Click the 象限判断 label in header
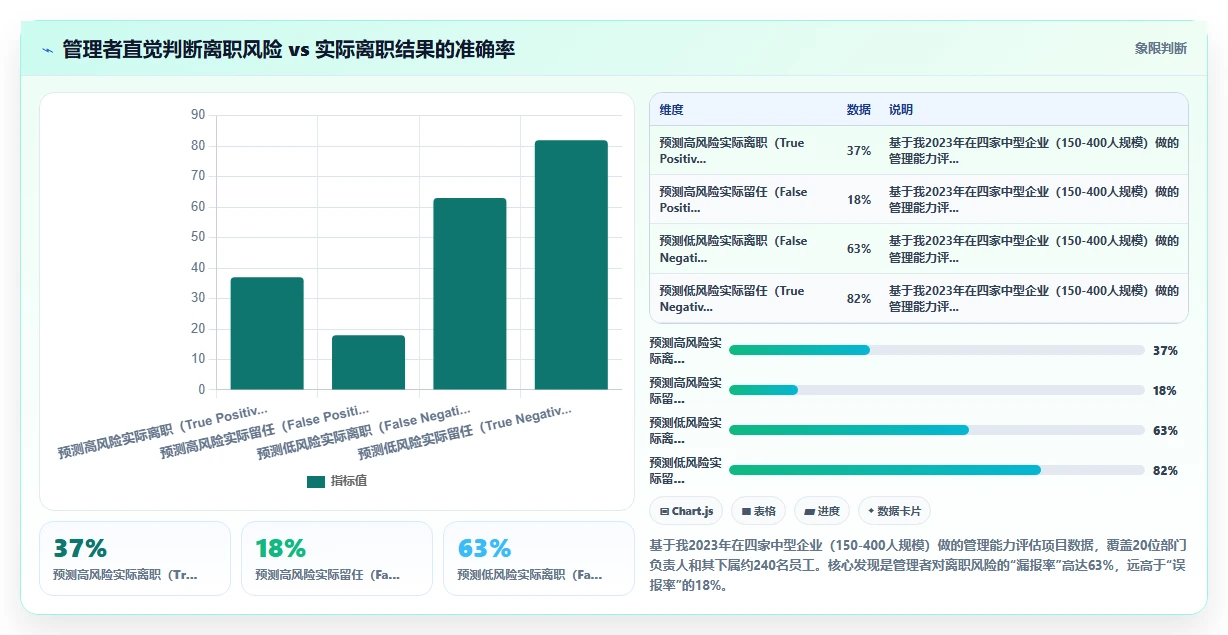 click(x=1160, y=48)
